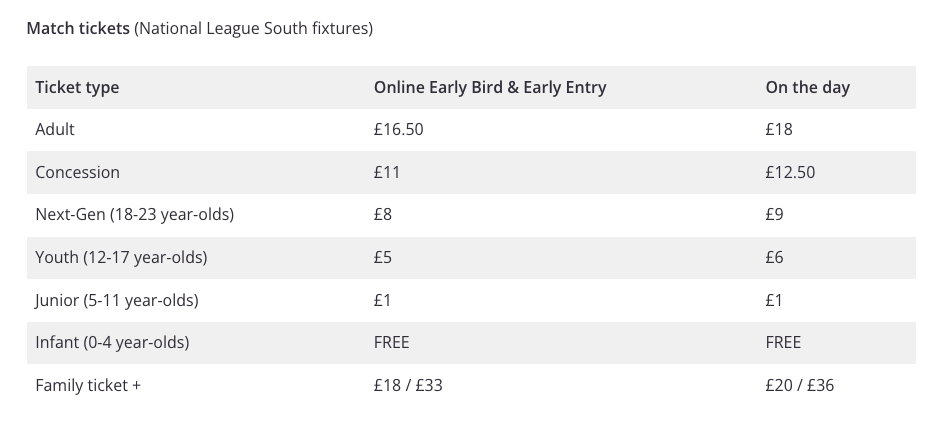Click the £16.50 Adult early bird price

tap(398, 129)
